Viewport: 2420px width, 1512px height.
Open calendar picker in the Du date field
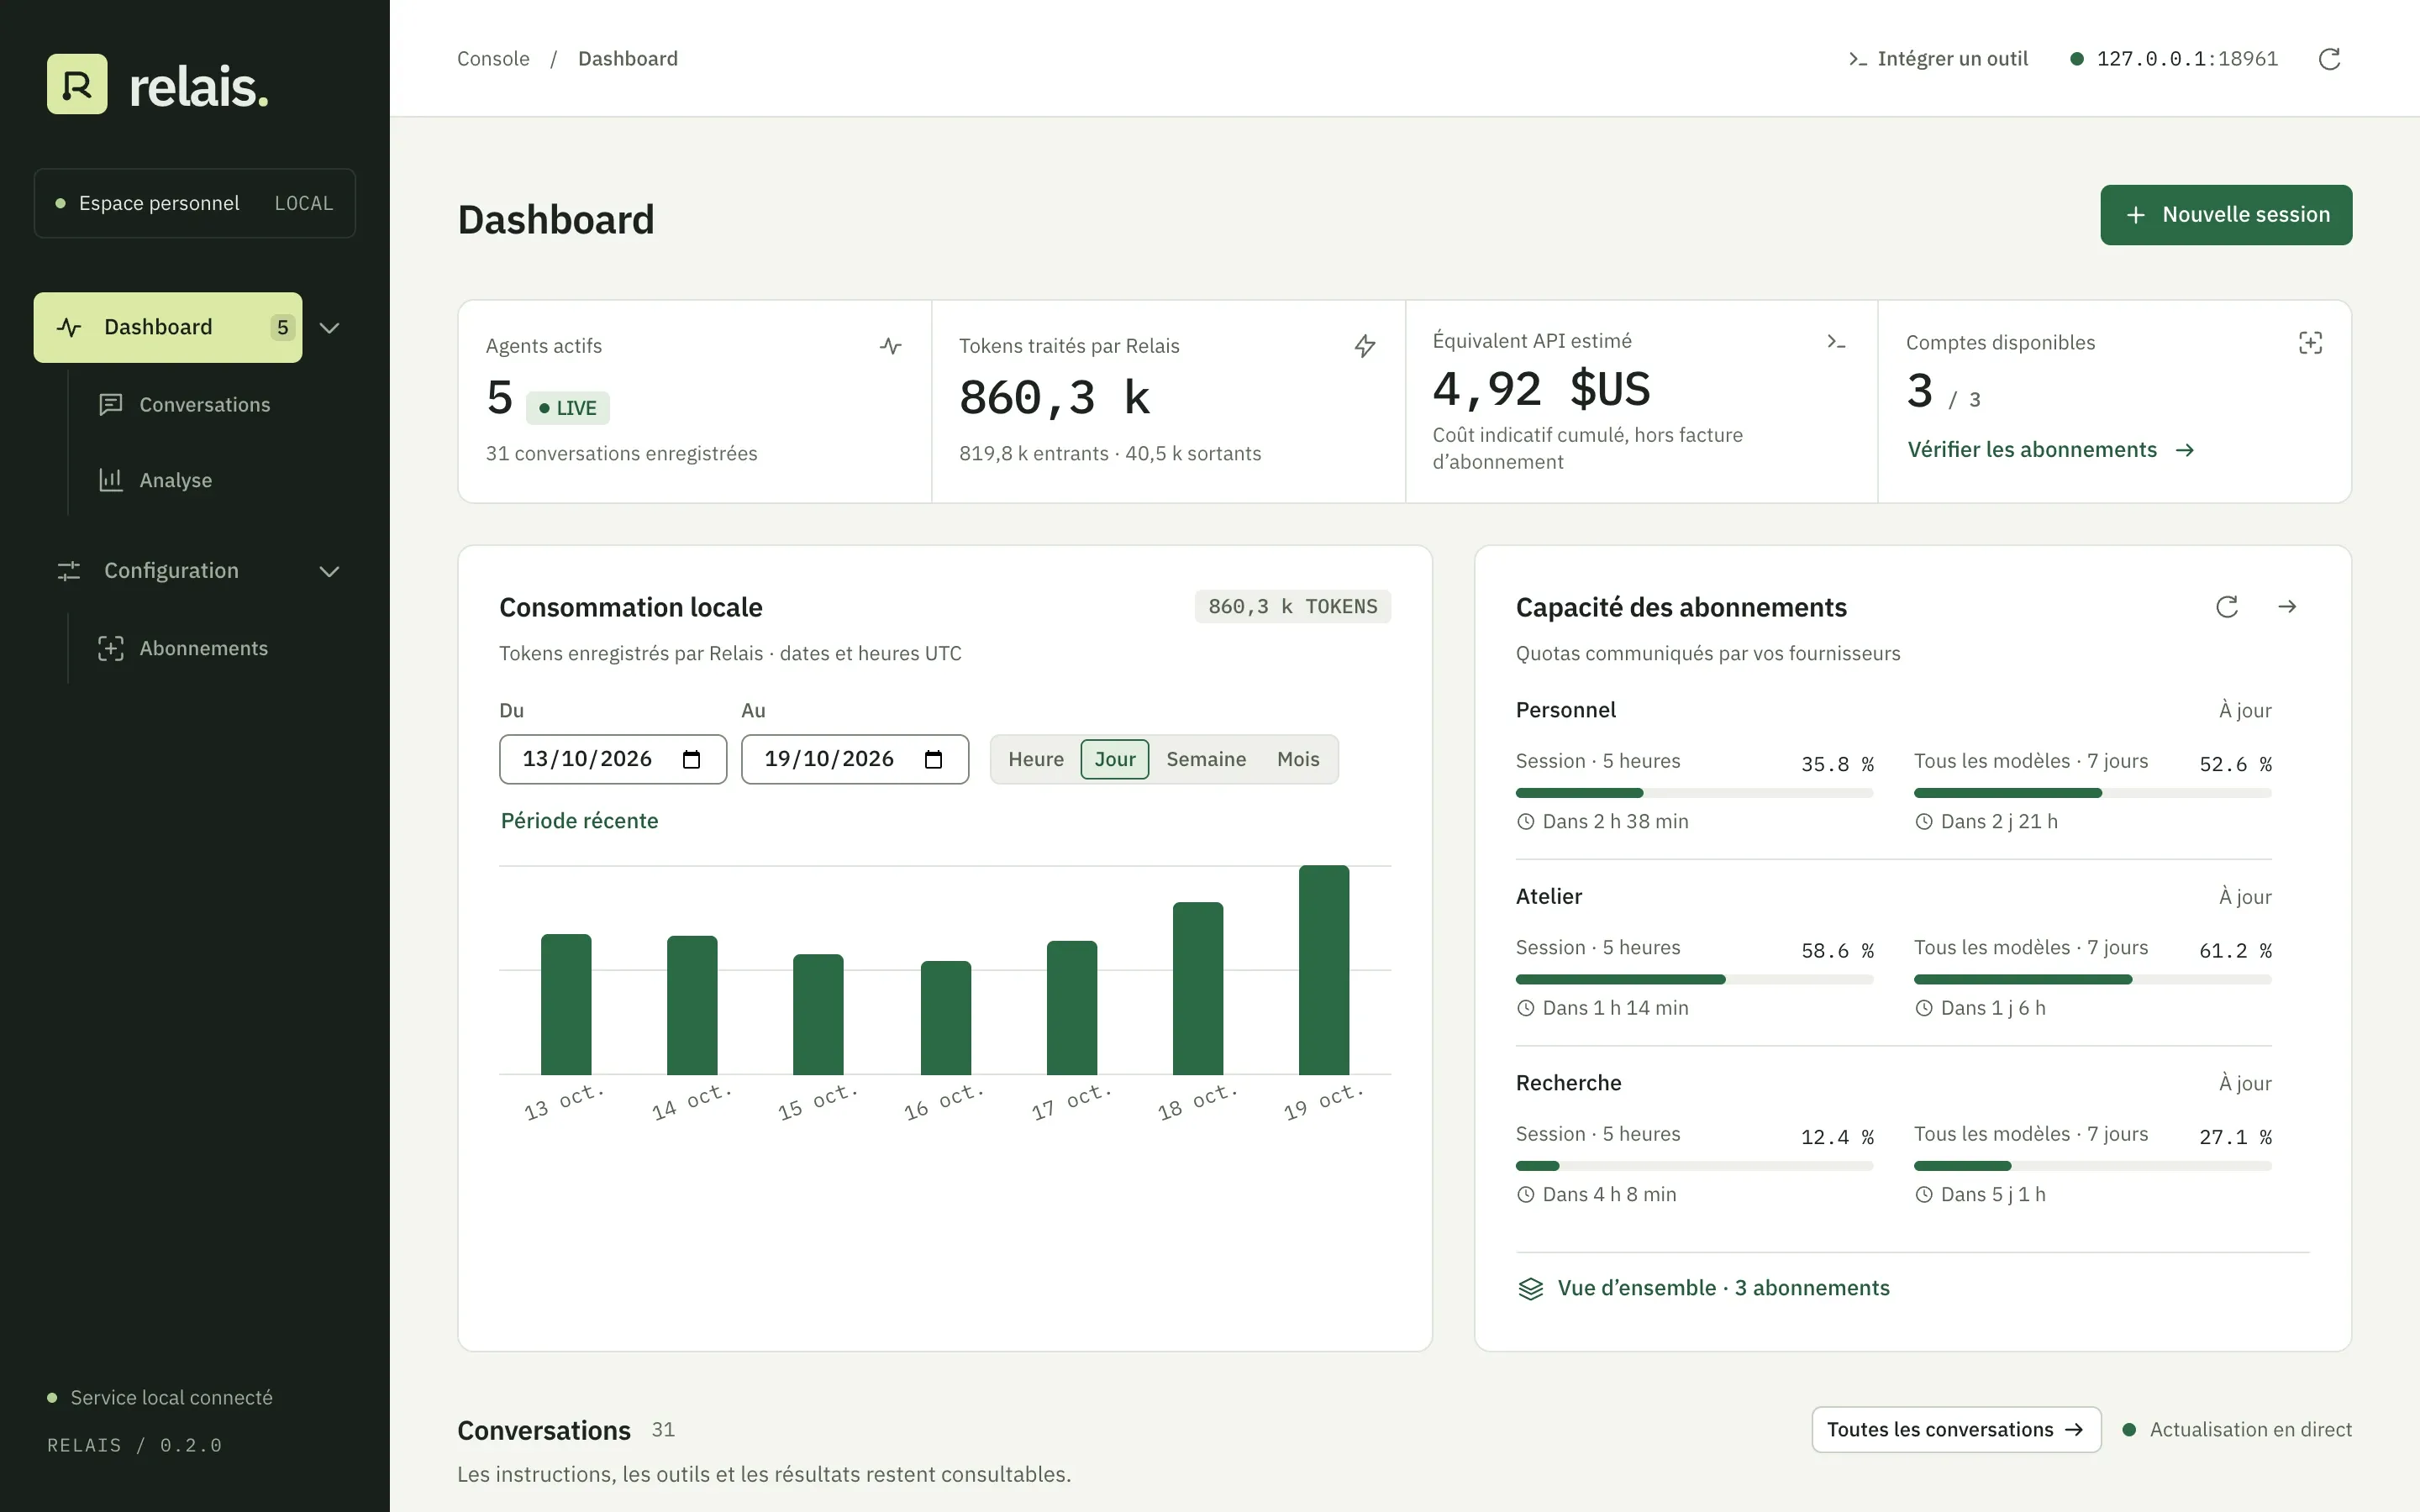[x=691, y=760]
